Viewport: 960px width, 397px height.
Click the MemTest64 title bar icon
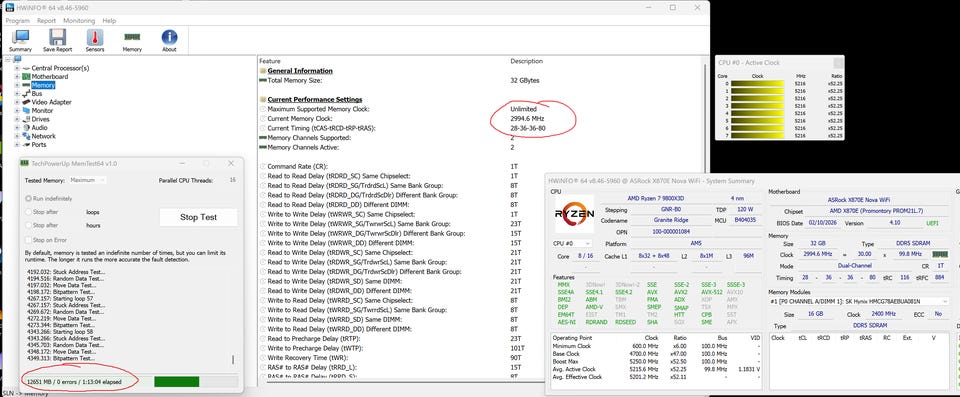[24, 164]
